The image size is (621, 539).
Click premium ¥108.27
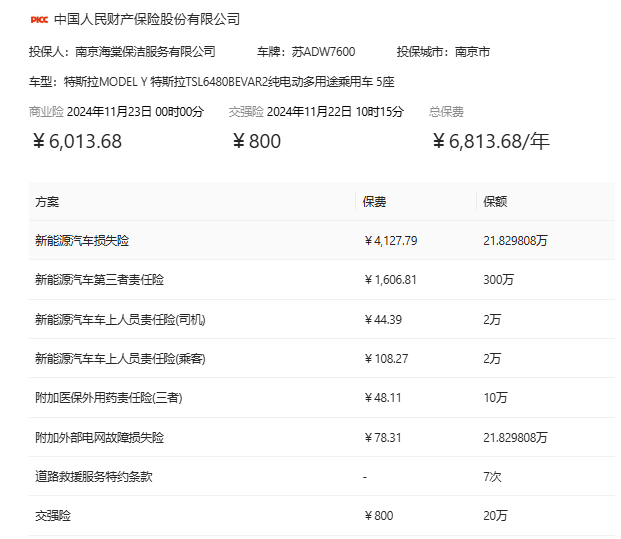coord(386,358)
